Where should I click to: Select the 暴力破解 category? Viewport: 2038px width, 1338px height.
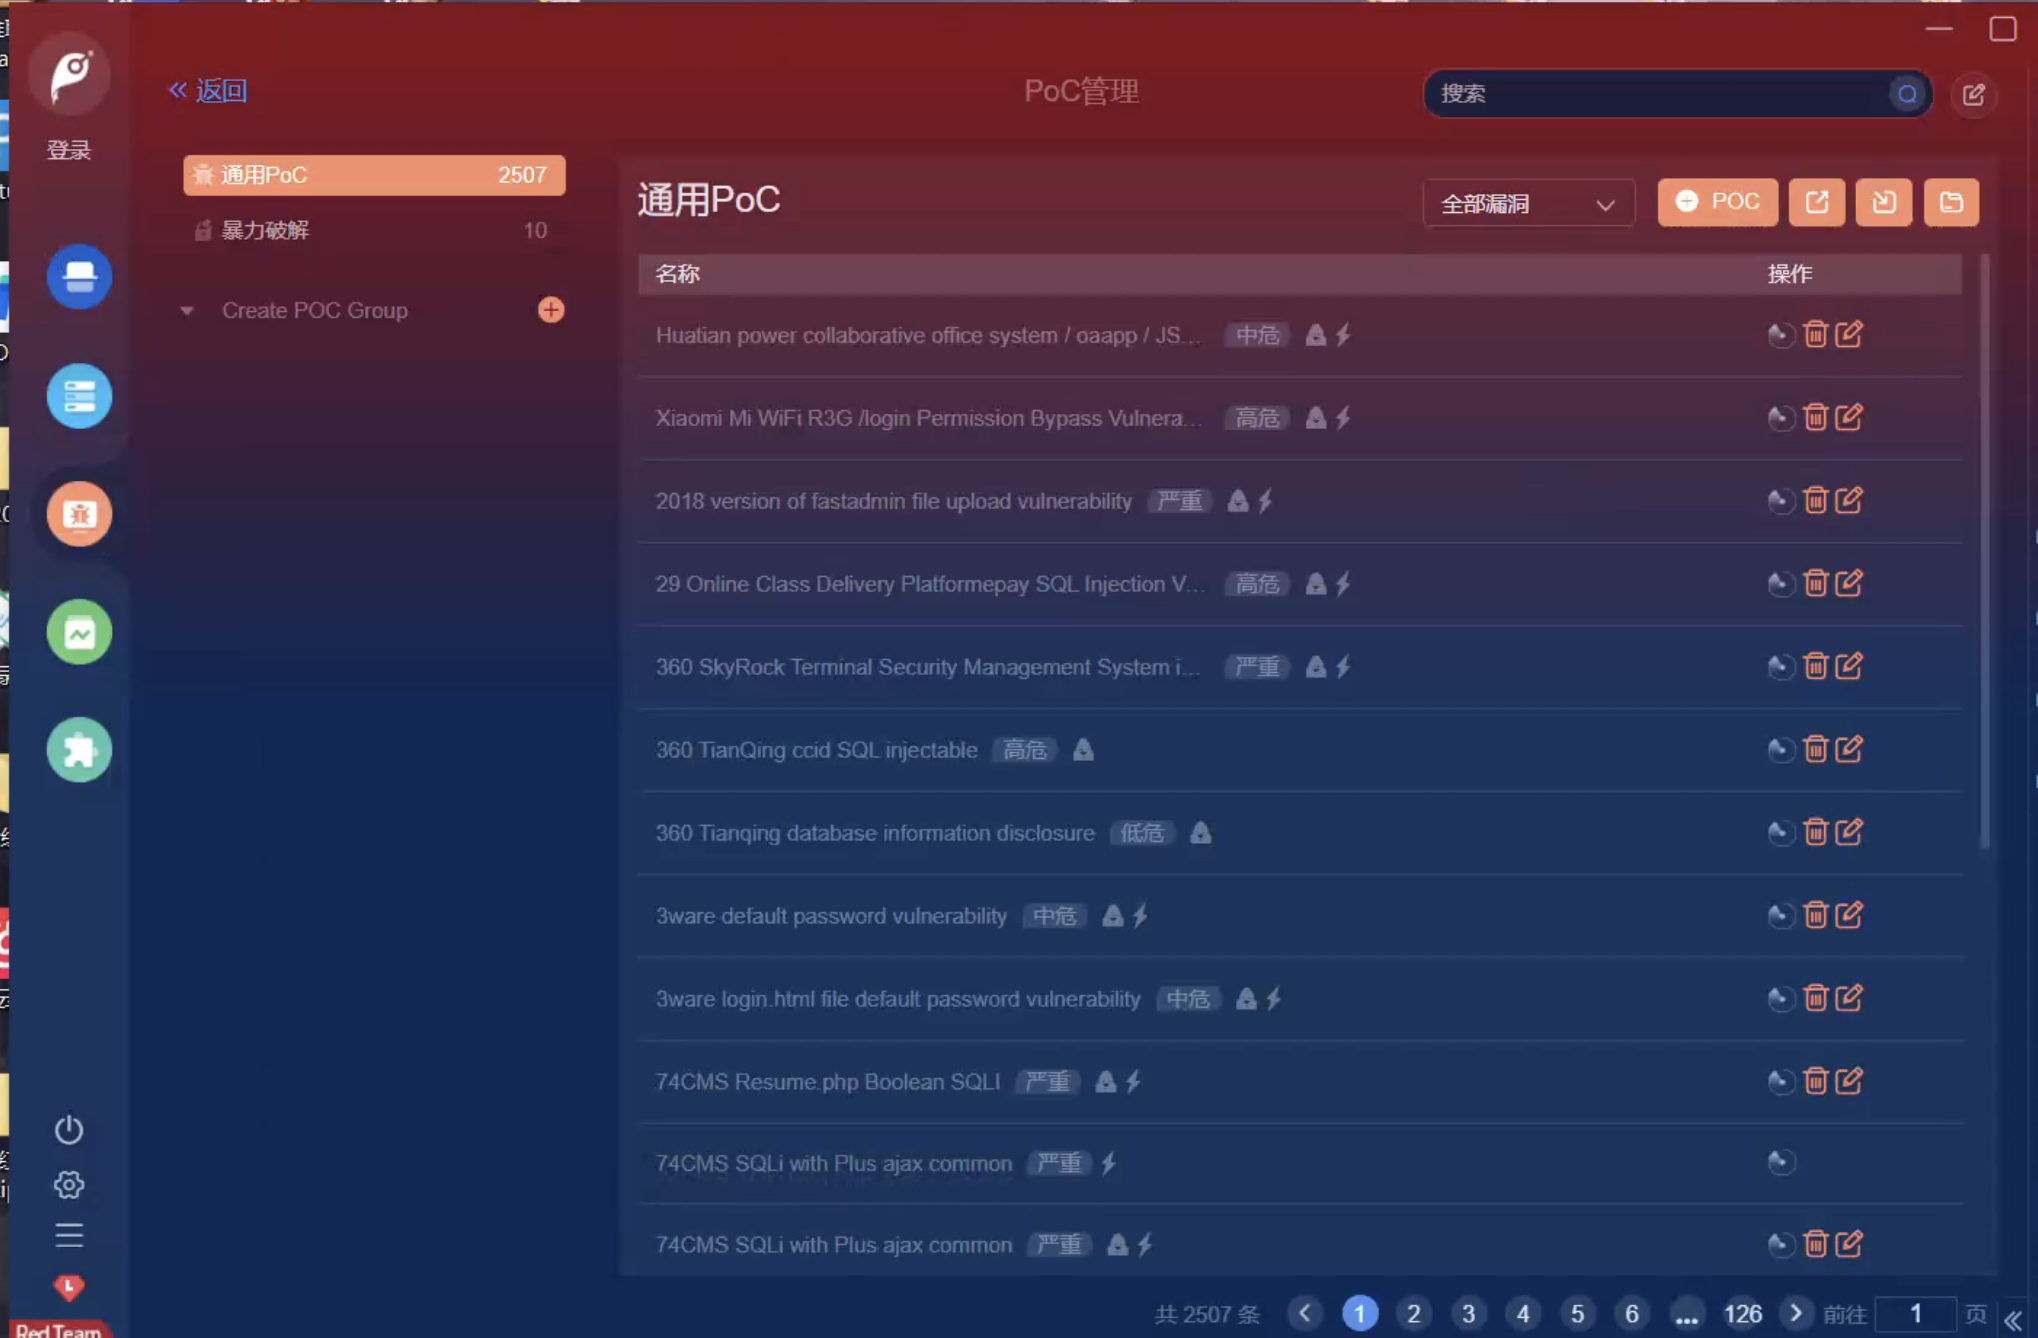[374, 230]
